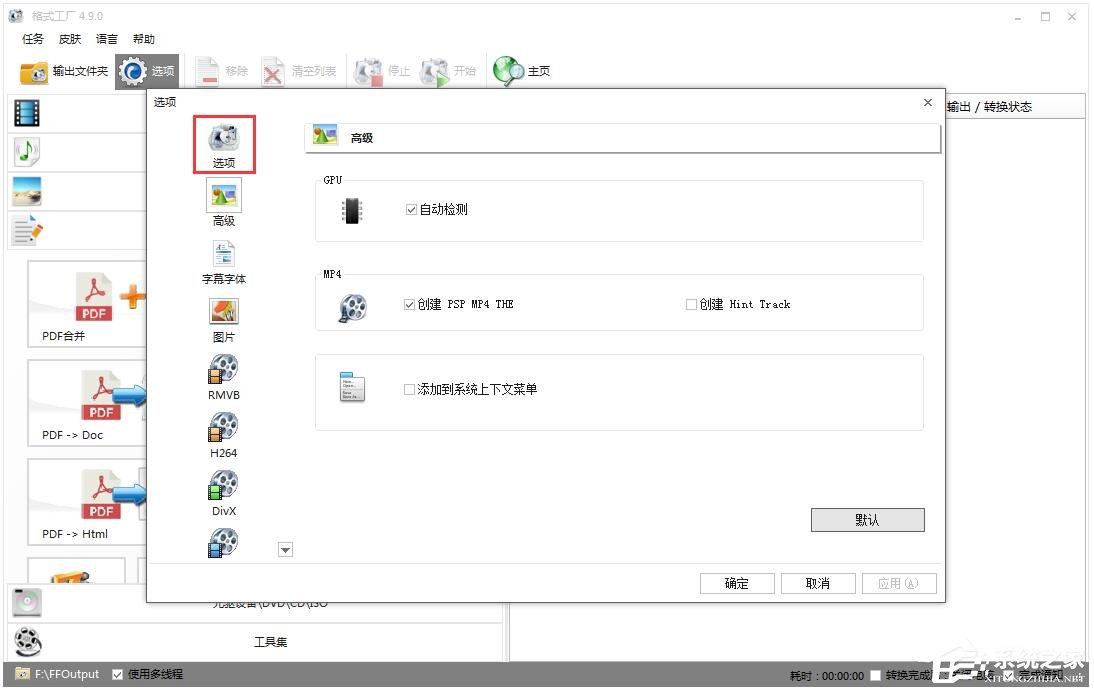Confirm with the 确定 button
The height and width of the screenshot is (692, 1094).
pyautogui.click(x=737, y=583)
